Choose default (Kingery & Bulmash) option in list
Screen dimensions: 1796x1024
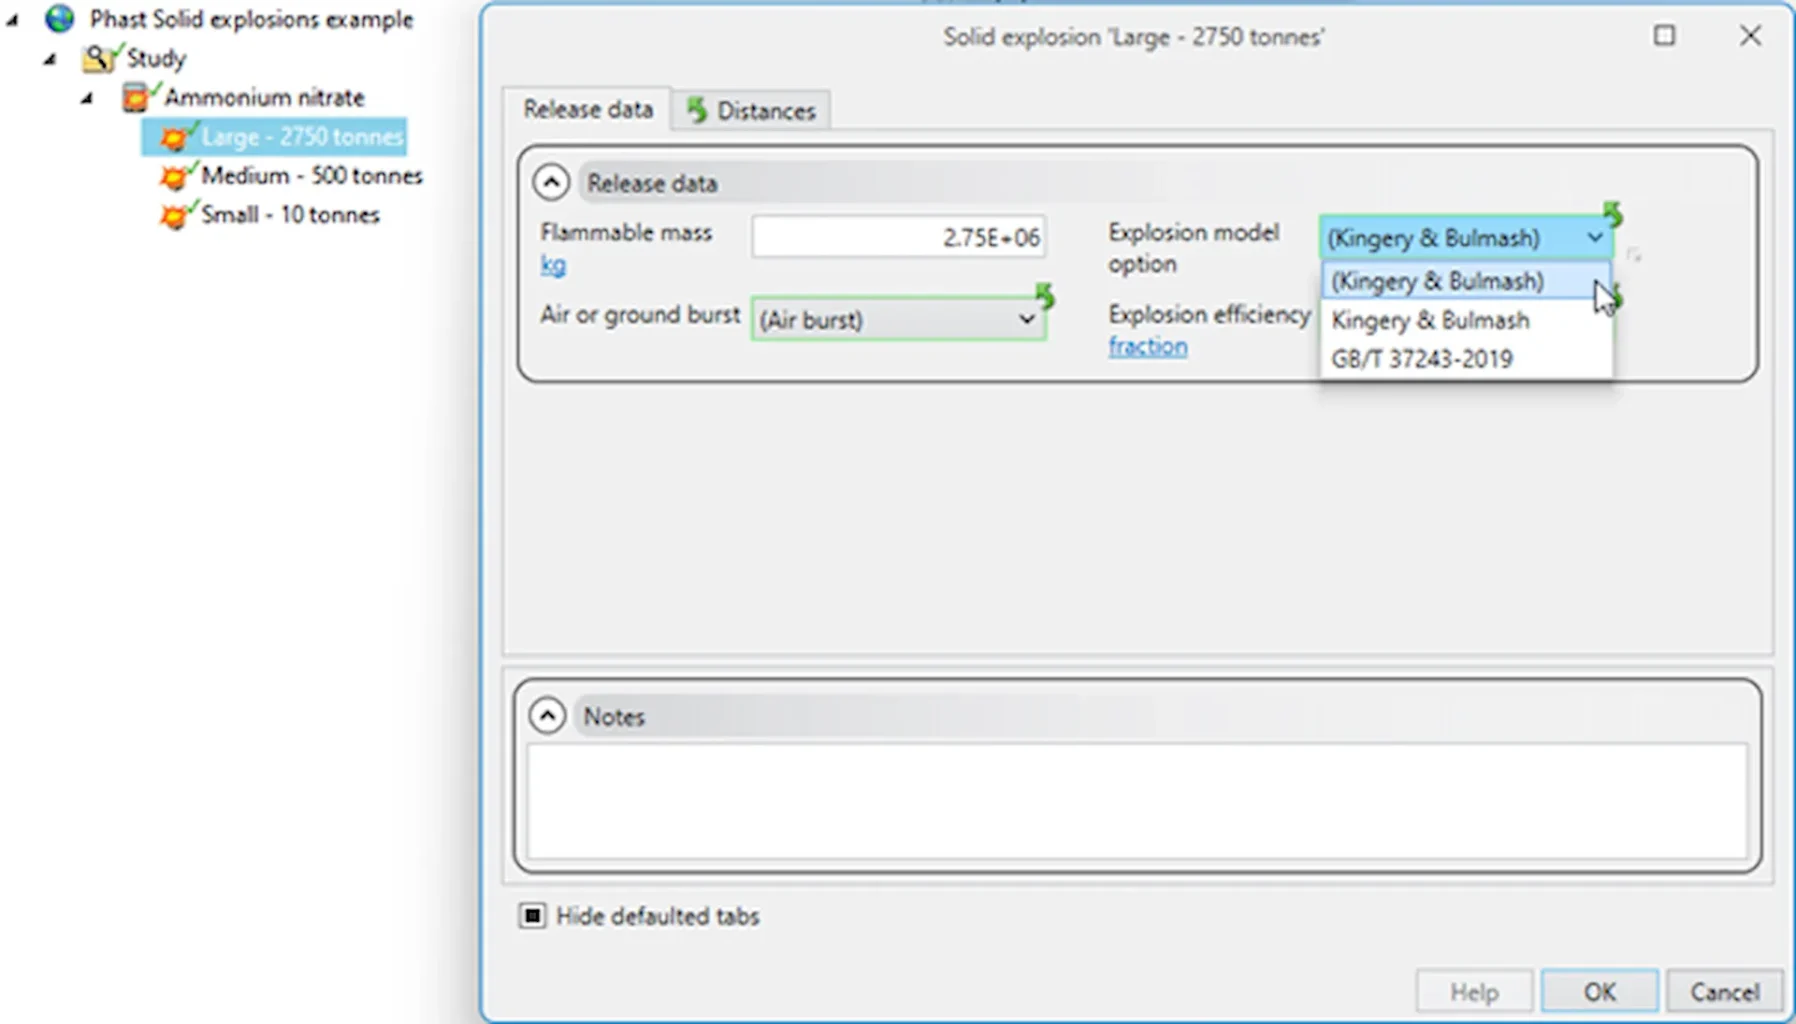(x=1465, y=281)
